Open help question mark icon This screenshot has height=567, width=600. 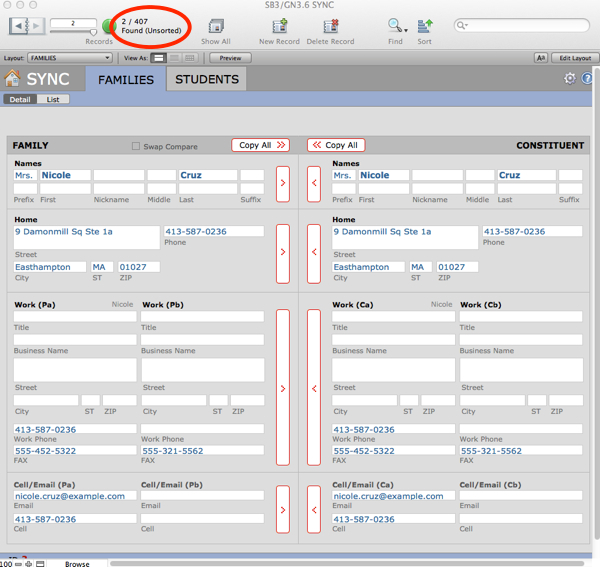pyautogui.click(x=588, y=79)
